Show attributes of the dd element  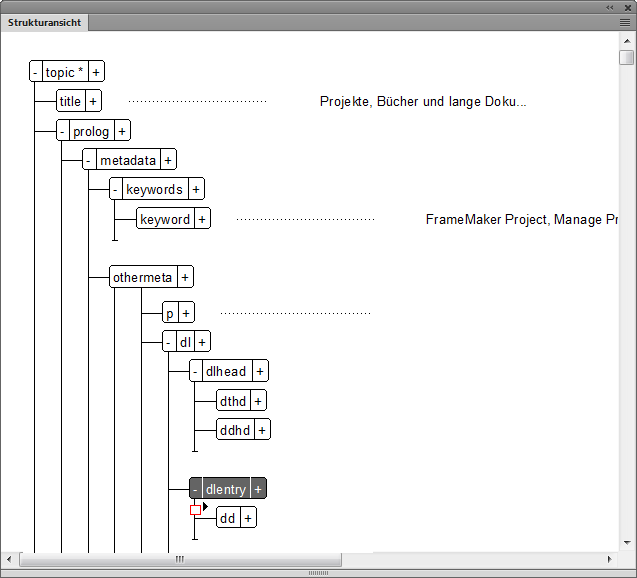[x=248, y=518]
